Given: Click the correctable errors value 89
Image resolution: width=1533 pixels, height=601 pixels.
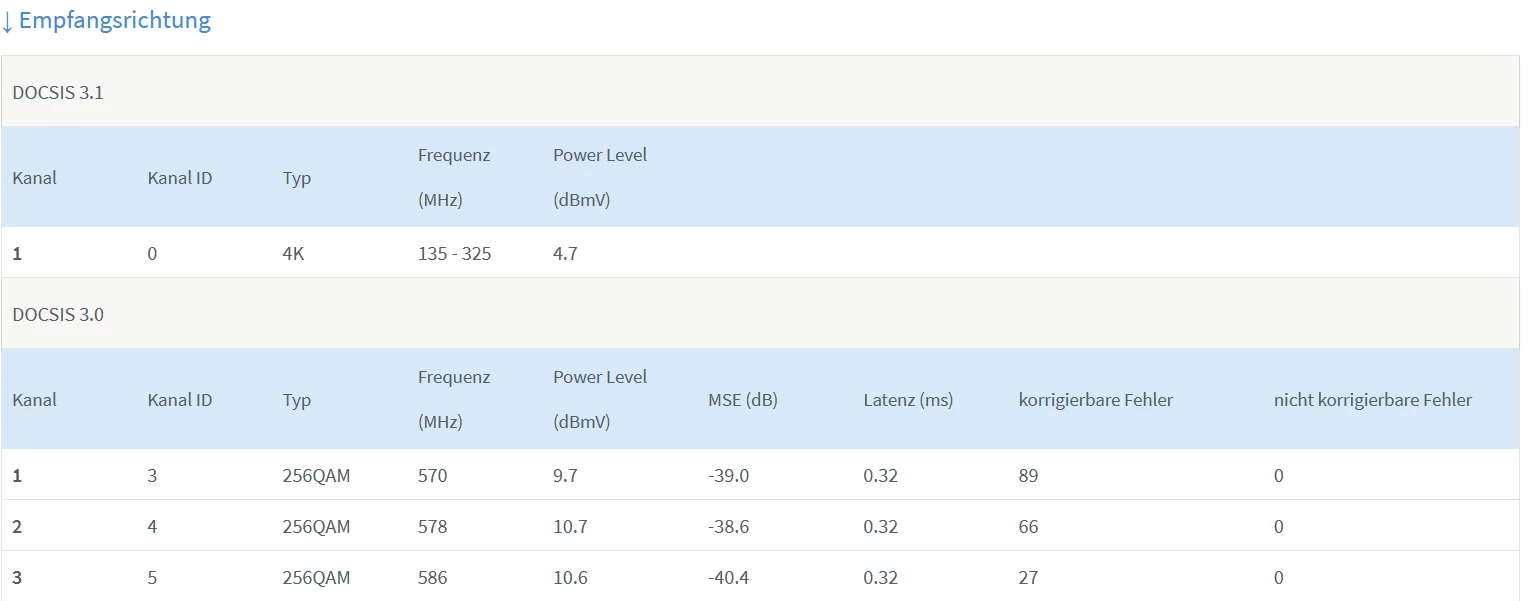Looking at the screenshot, I should (1028, 476).
